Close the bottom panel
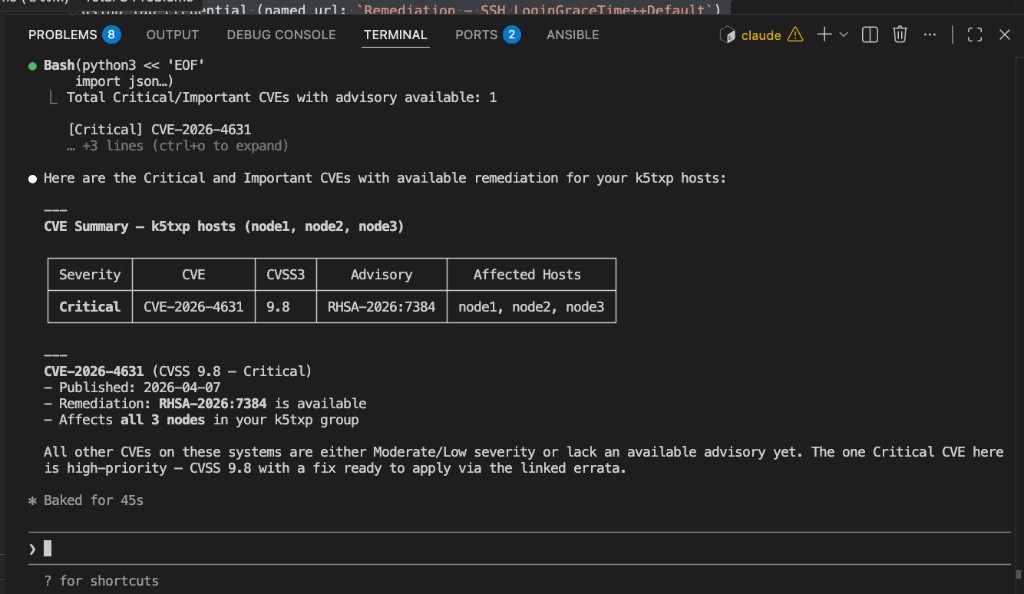Image resolution: width=1024 pixels, height=594 pixels. [x=1004, y=35]
